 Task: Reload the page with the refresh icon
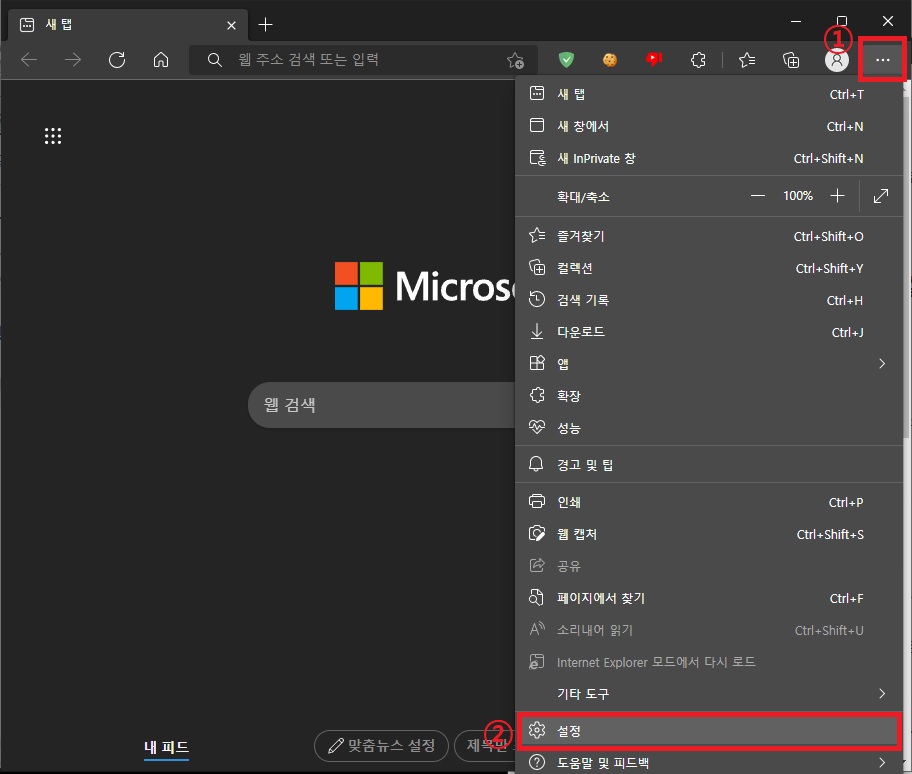pyautogui.click(x=117, y=59)
